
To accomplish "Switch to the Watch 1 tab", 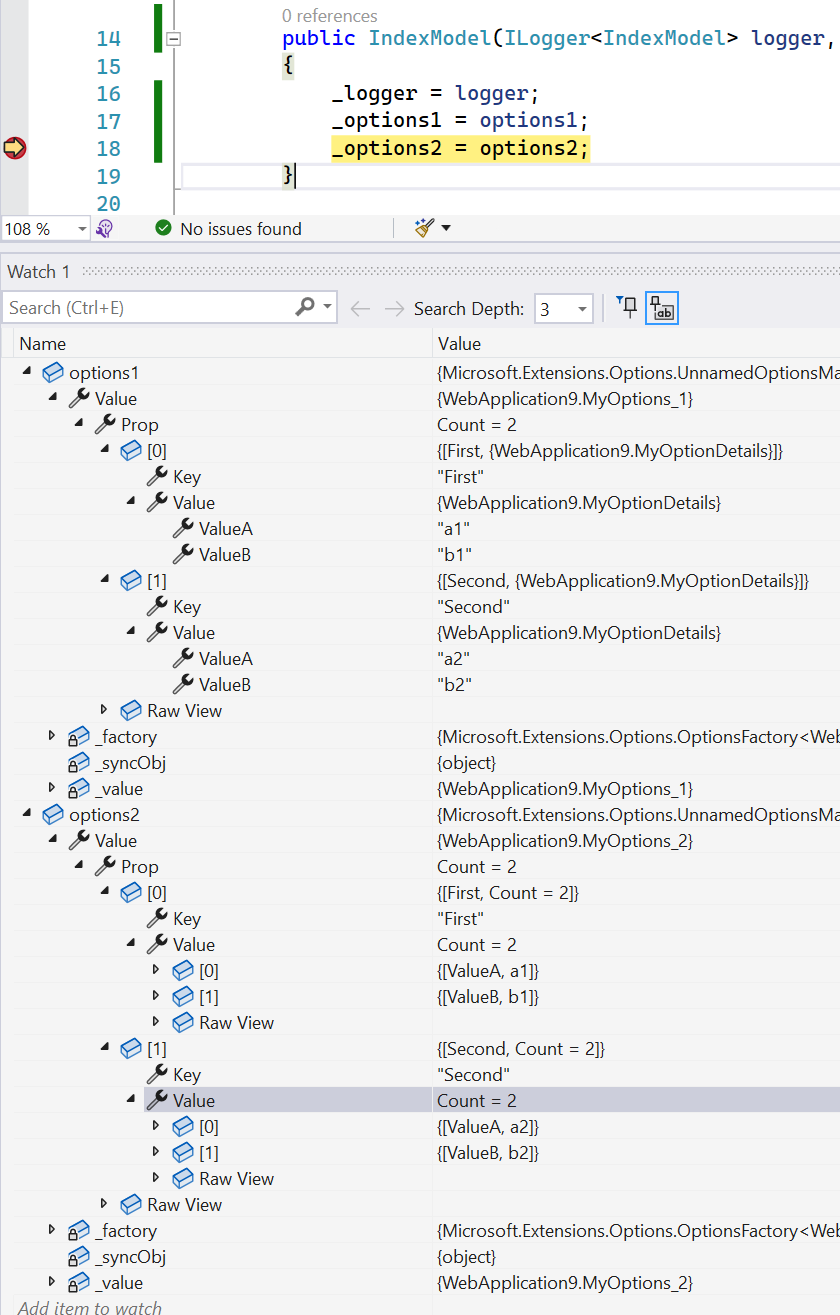I will point(38,271).
